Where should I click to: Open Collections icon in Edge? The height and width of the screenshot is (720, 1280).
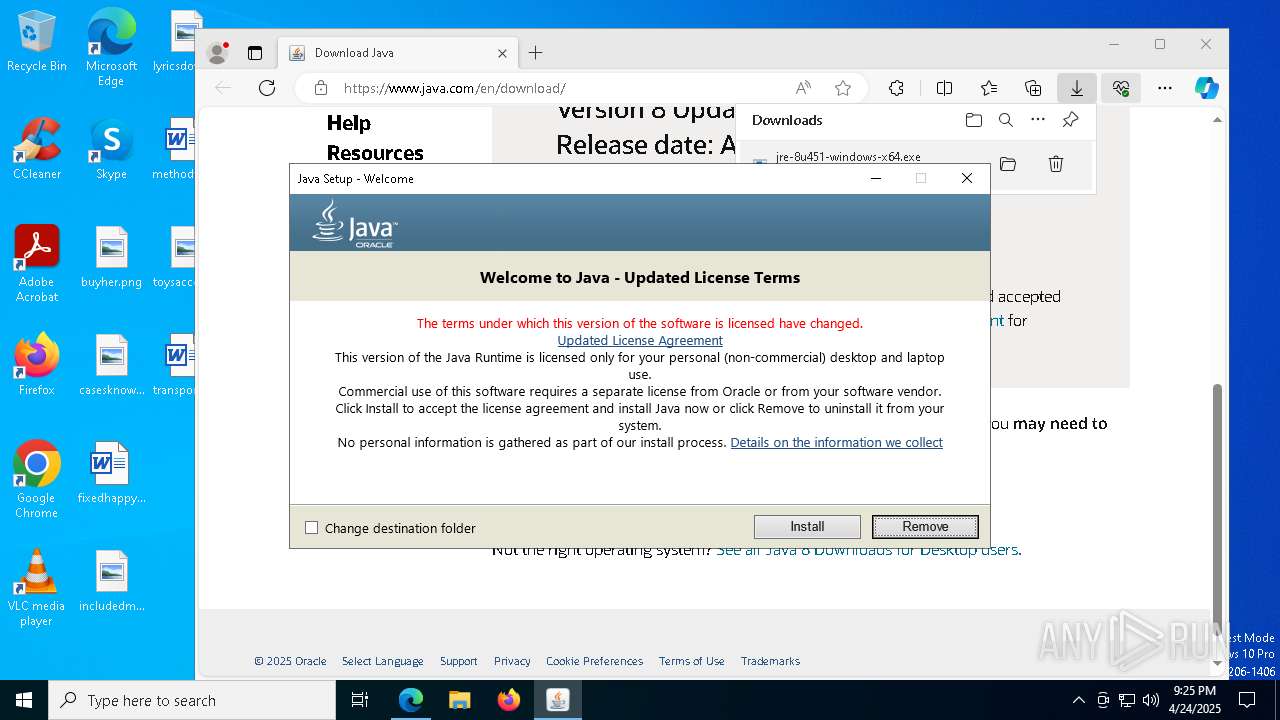1033,88
